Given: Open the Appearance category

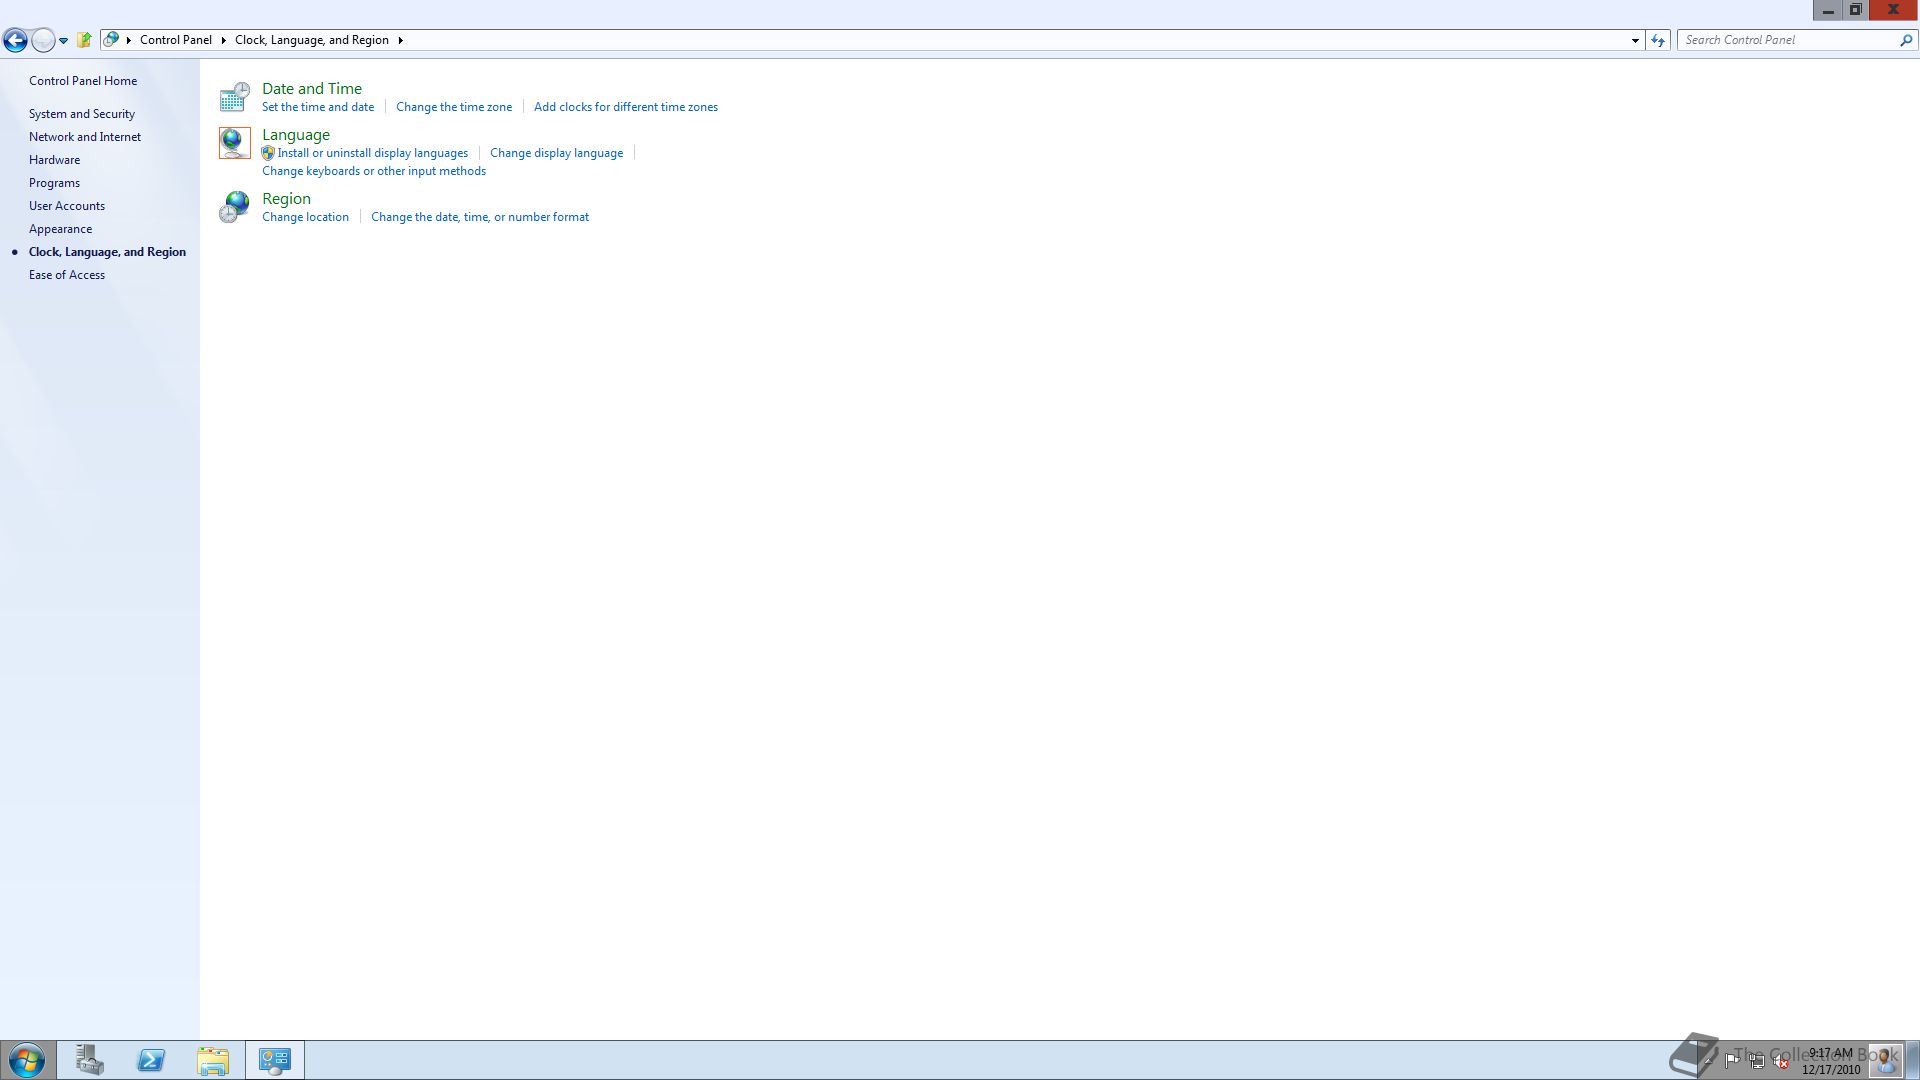Looking at the screenshot, I should 60,229.
